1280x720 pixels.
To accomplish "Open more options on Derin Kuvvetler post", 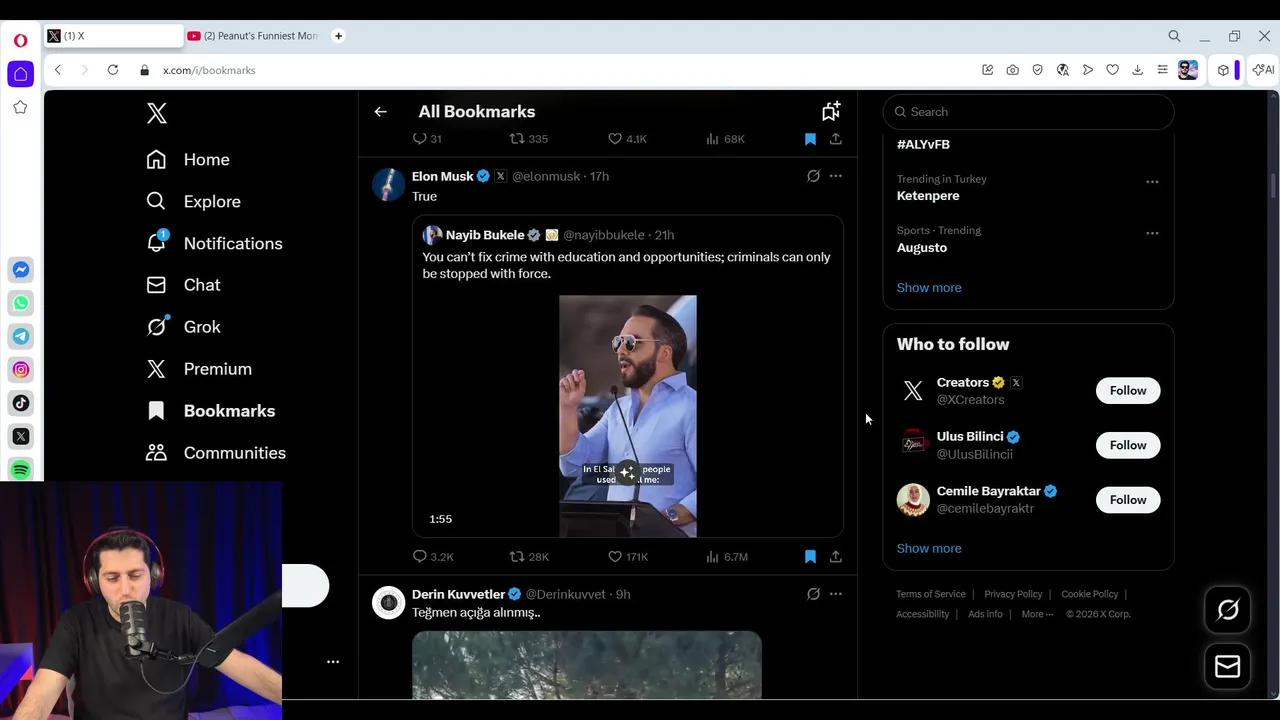I will [x=836, y=594].
